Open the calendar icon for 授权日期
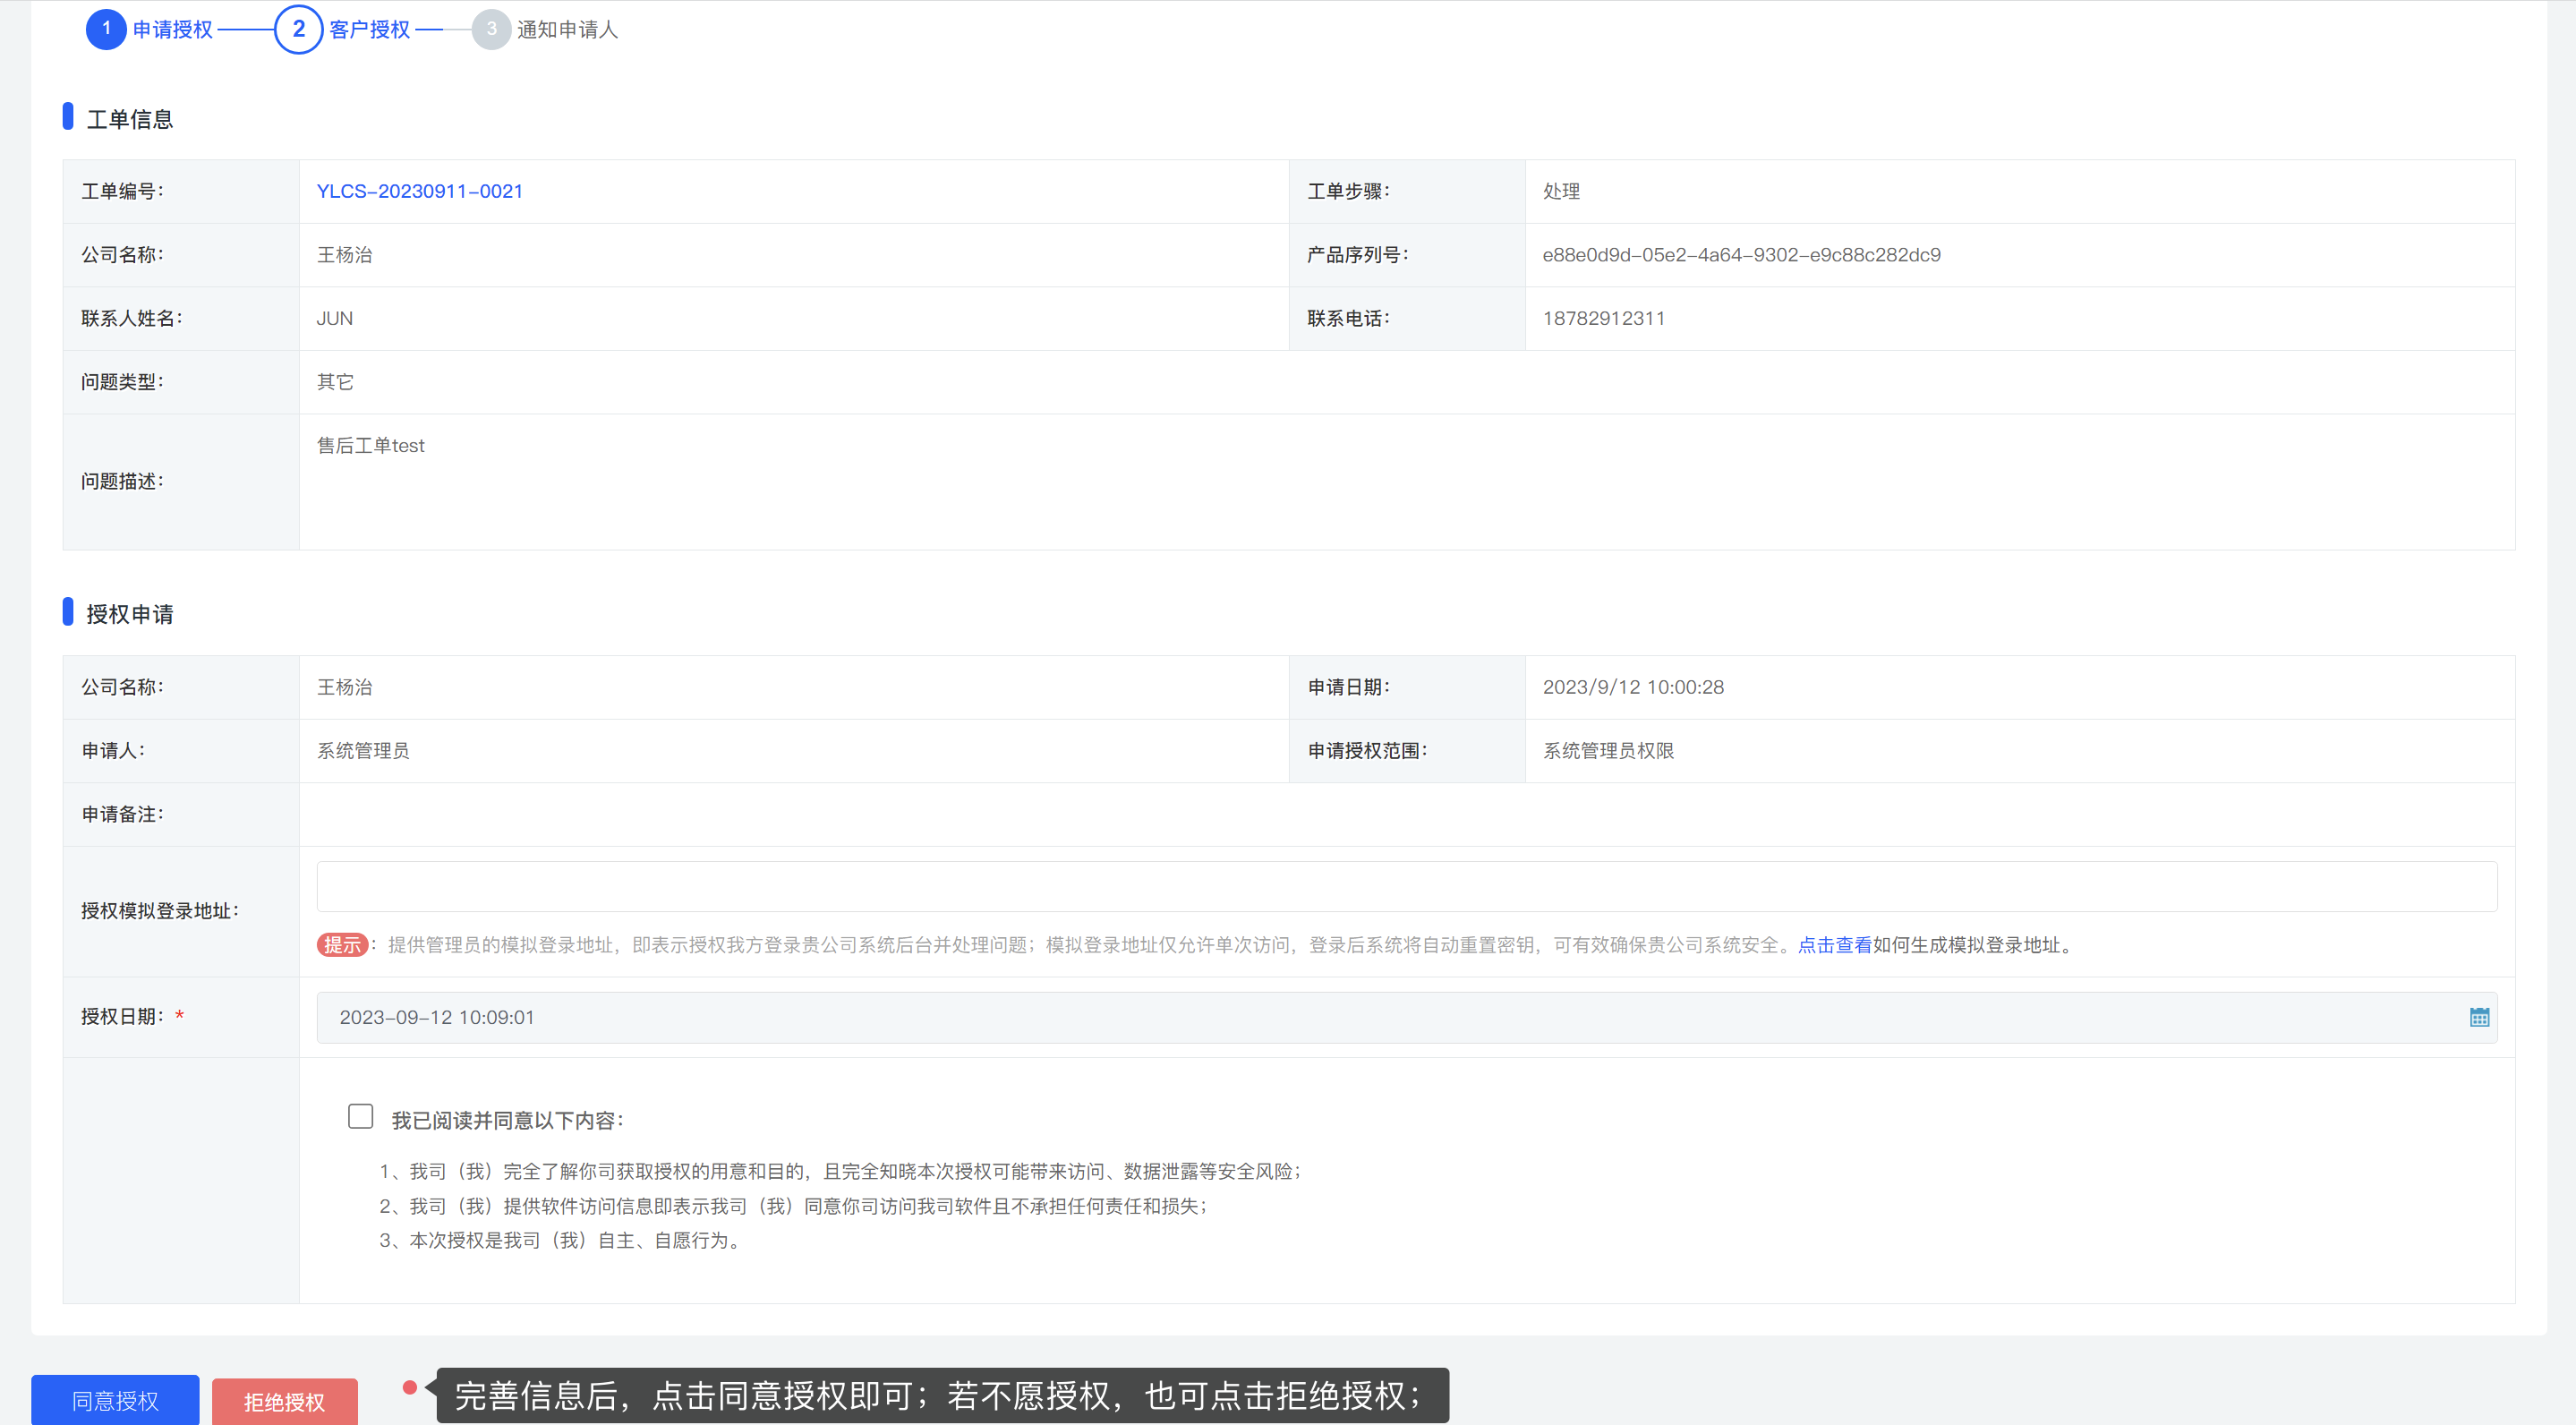 [2479, 1017]
